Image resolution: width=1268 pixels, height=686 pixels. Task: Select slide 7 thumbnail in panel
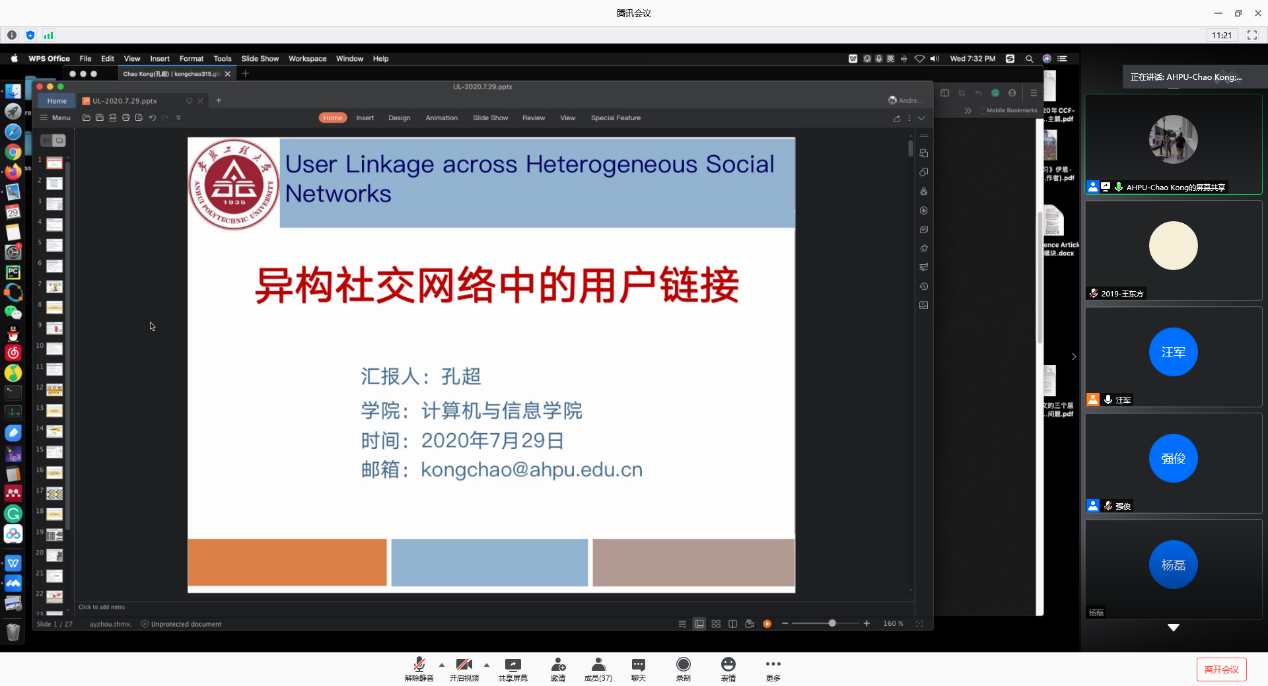tap(54, 287)
